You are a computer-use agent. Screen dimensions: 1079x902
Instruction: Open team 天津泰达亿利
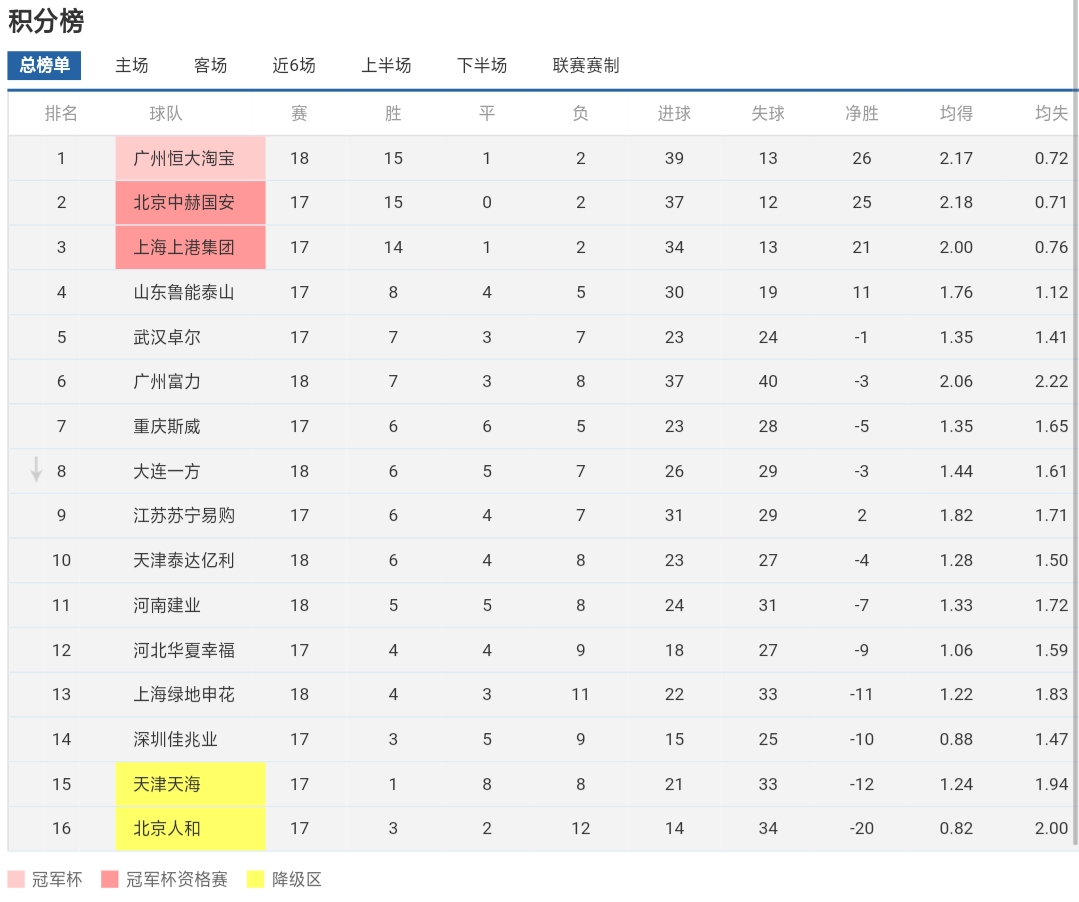pos(184,560)
